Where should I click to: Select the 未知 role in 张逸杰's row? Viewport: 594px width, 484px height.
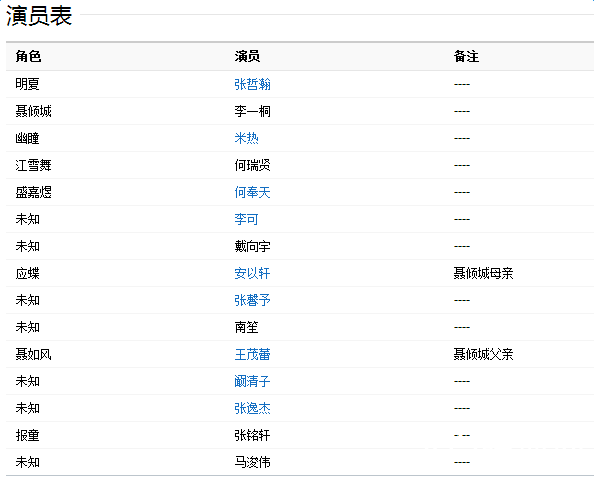(x=27, y=408)
